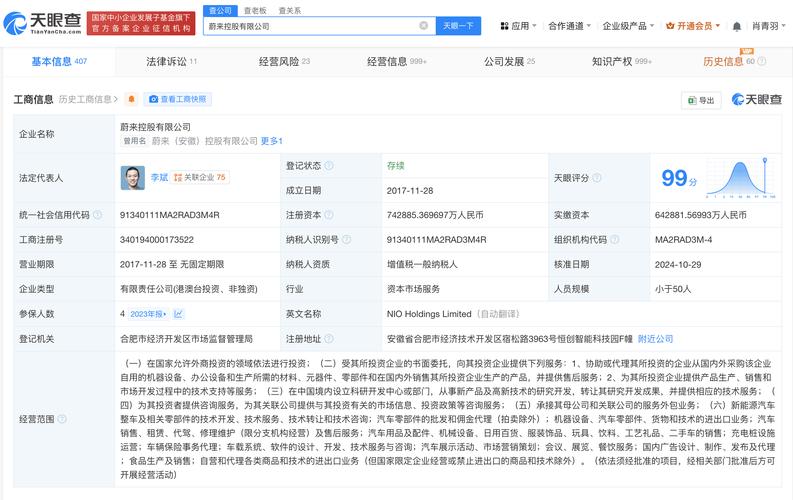Click organization code MA2RAD3M-4
The width and height of the screenshot is (793, 500).
[x=683, y=240]
